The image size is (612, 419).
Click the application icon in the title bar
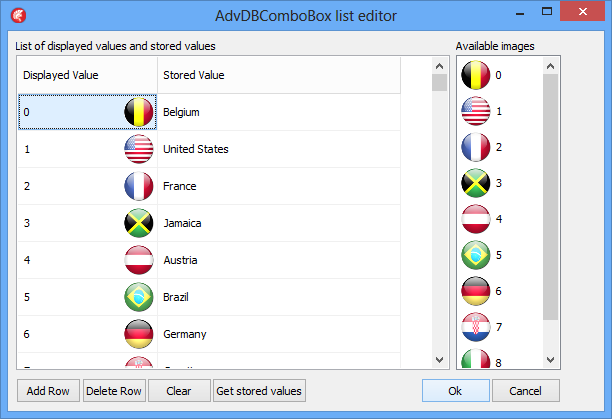[18, 16]
